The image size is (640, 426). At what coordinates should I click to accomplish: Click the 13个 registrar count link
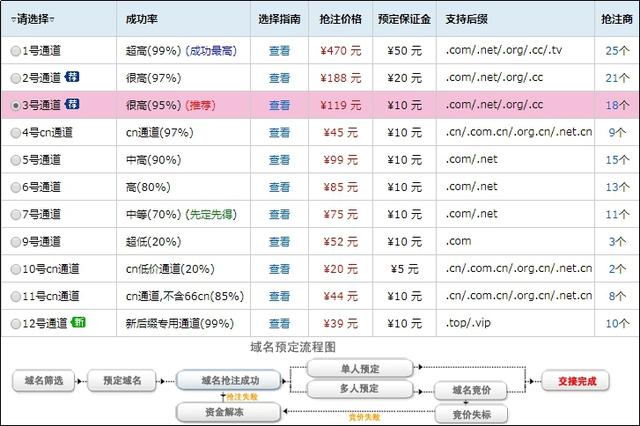[x=617, y=187]
